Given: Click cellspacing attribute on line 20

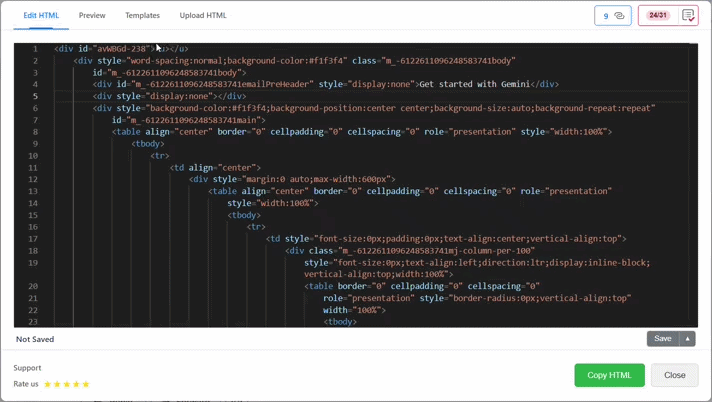Looking at the screenshot, I should (x=504, y=286).
